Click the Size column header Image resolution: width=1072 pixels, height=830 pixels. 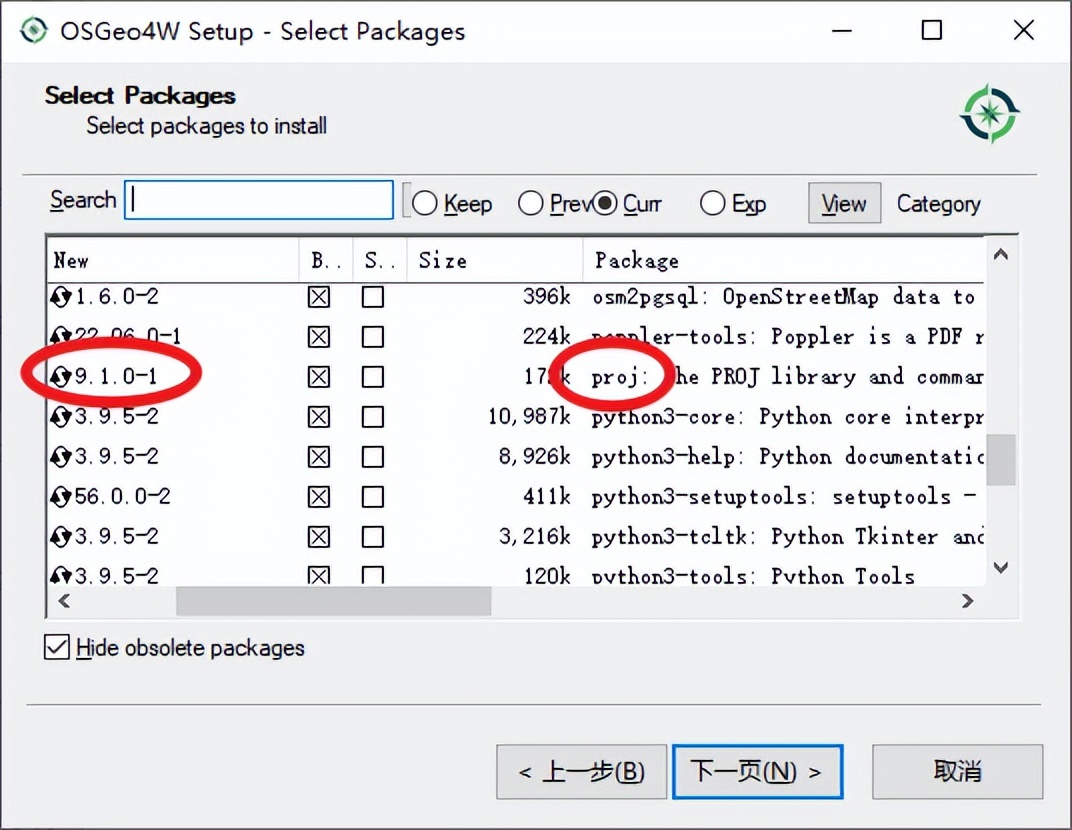coord(495,260)
